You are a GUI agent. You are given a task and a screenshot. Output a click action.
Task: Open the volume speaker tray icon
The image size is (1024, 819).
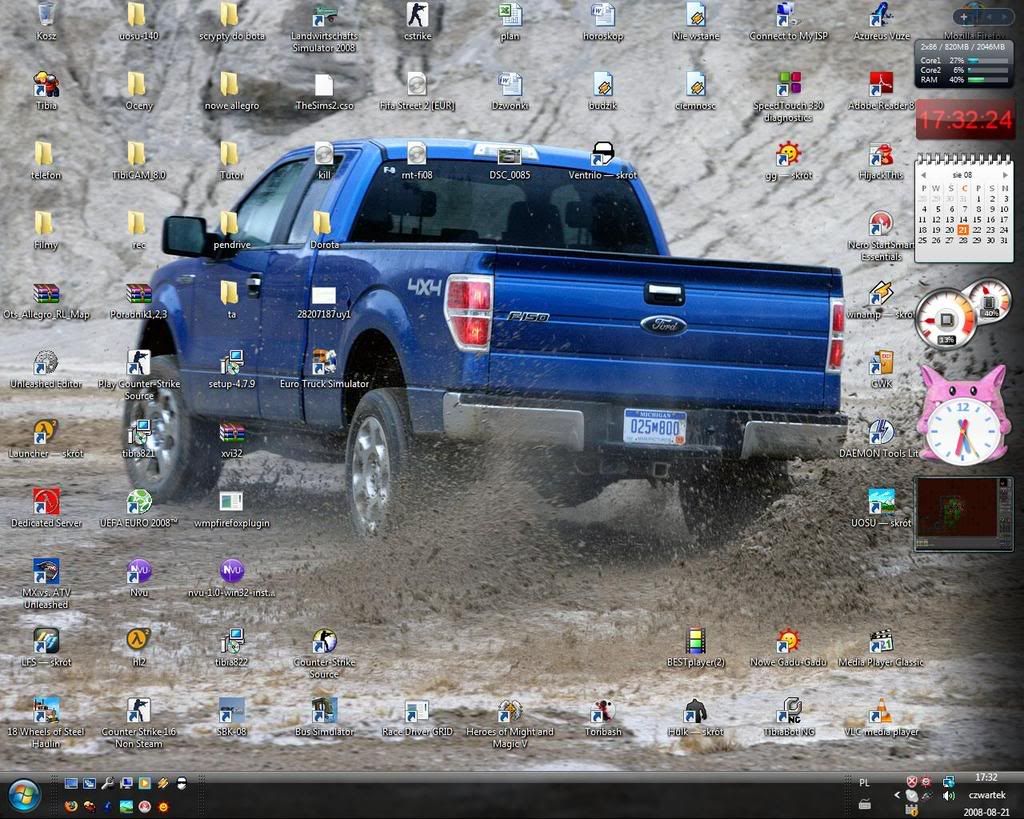(949, 795)
